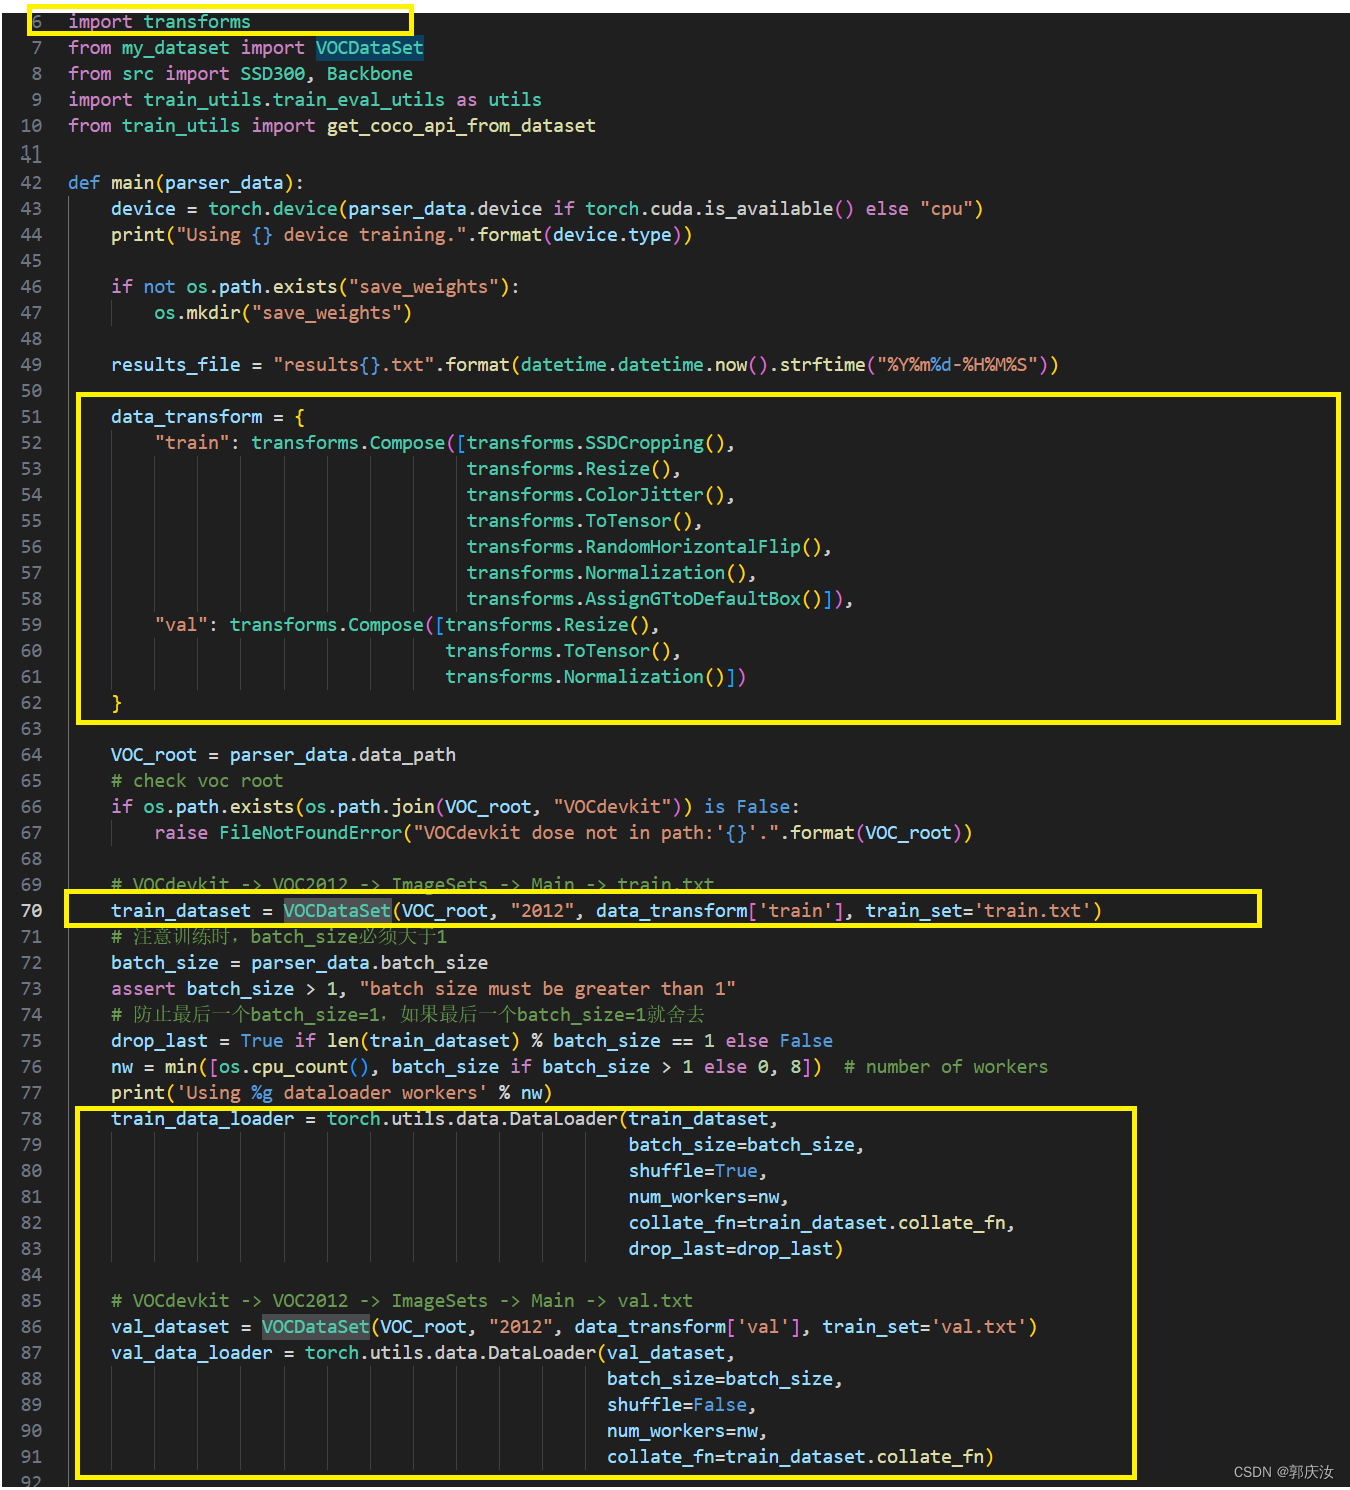Click line number 51 in the gutter
This screenshot has height=1490, width=1350.
coord(31,417)
